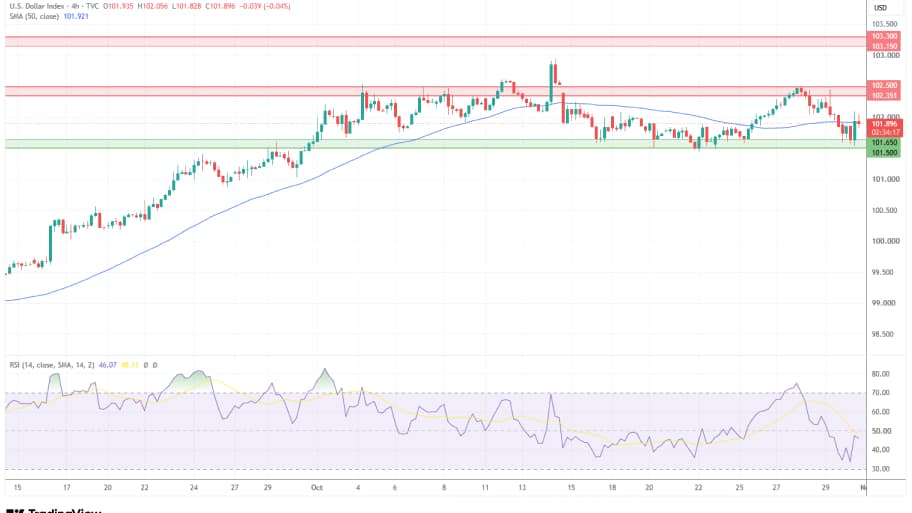912x513 pixels.
Task: Click the 98.500 price axis label
Action: (884, 334)
